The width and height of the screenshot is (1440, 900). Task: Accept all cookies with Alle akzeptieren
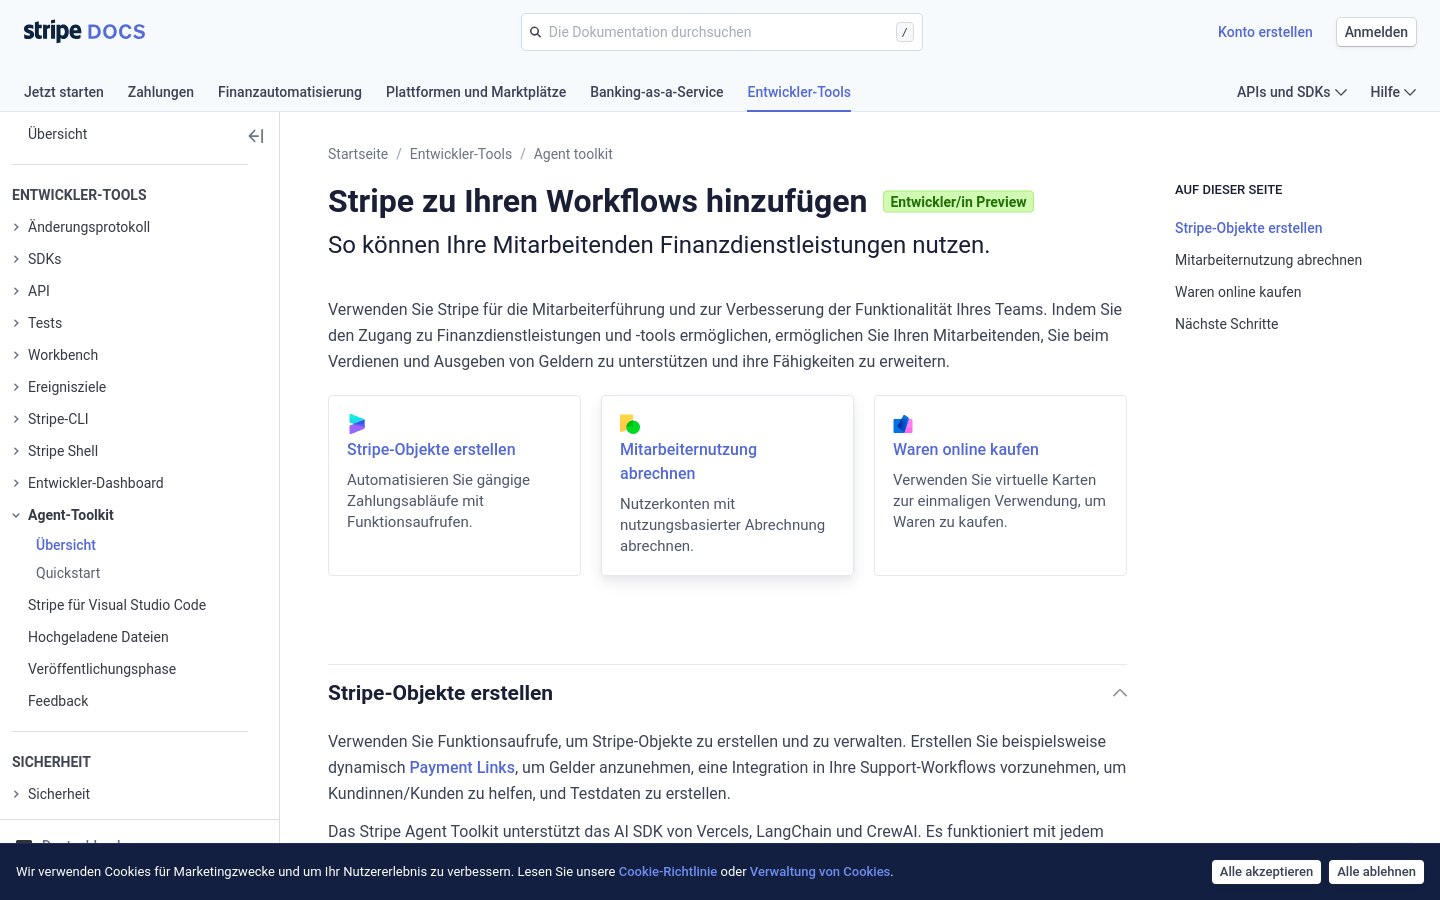click(x=1266, y=872)
